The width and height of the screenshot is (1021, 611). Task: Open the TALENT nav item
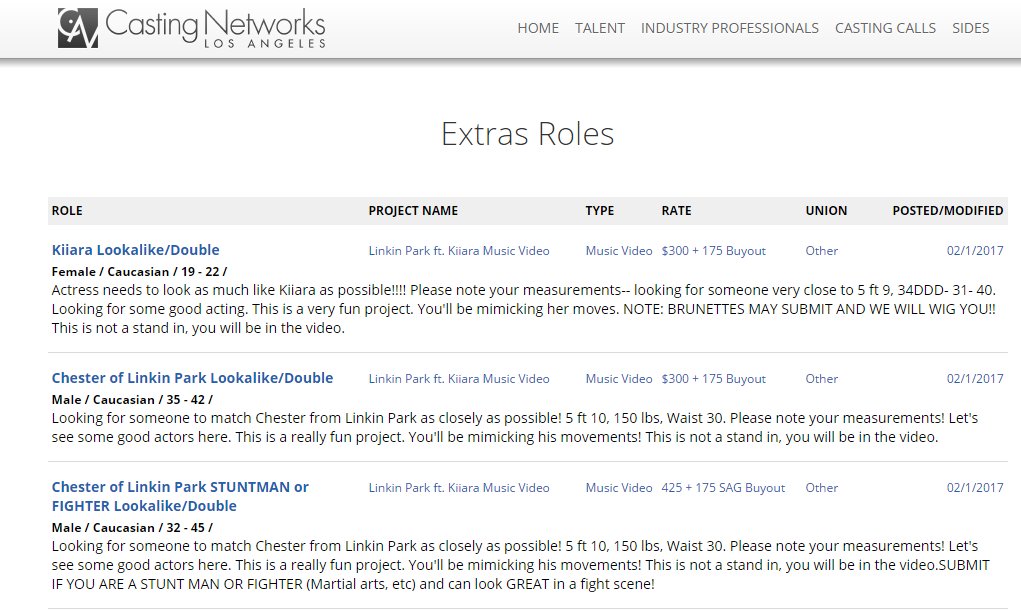600,28
